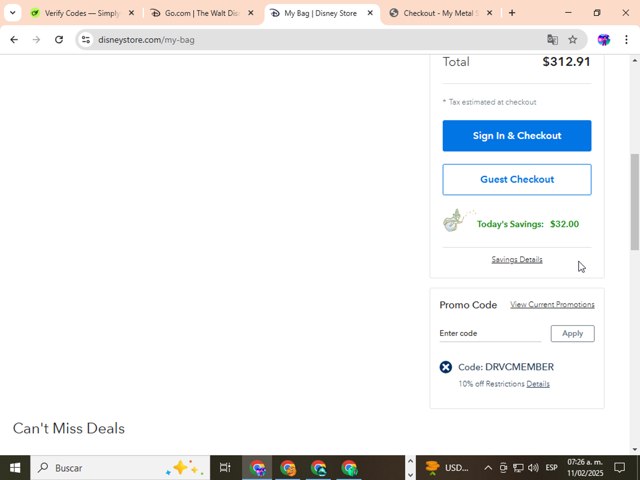Switch to the second Chrome taskbar icon

[288, 468]
